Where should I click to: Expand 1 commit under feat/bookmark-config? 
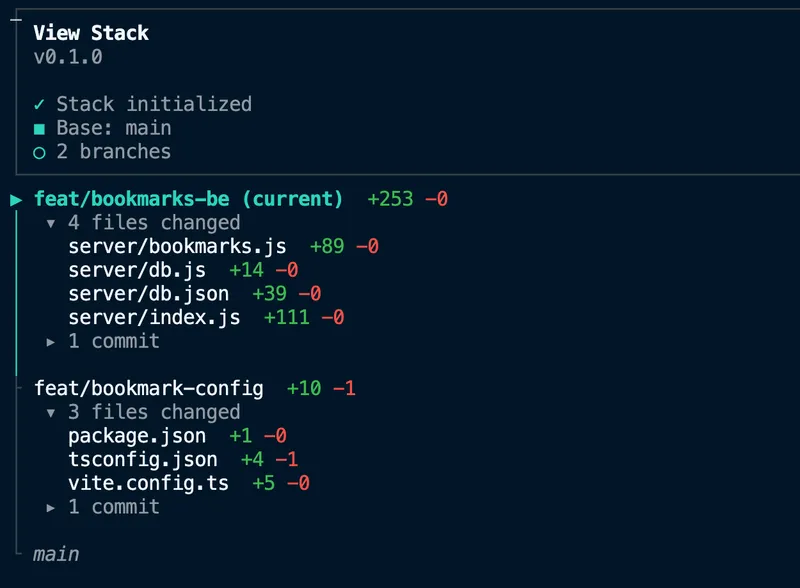pyautogui.click(x=51, y=508)
